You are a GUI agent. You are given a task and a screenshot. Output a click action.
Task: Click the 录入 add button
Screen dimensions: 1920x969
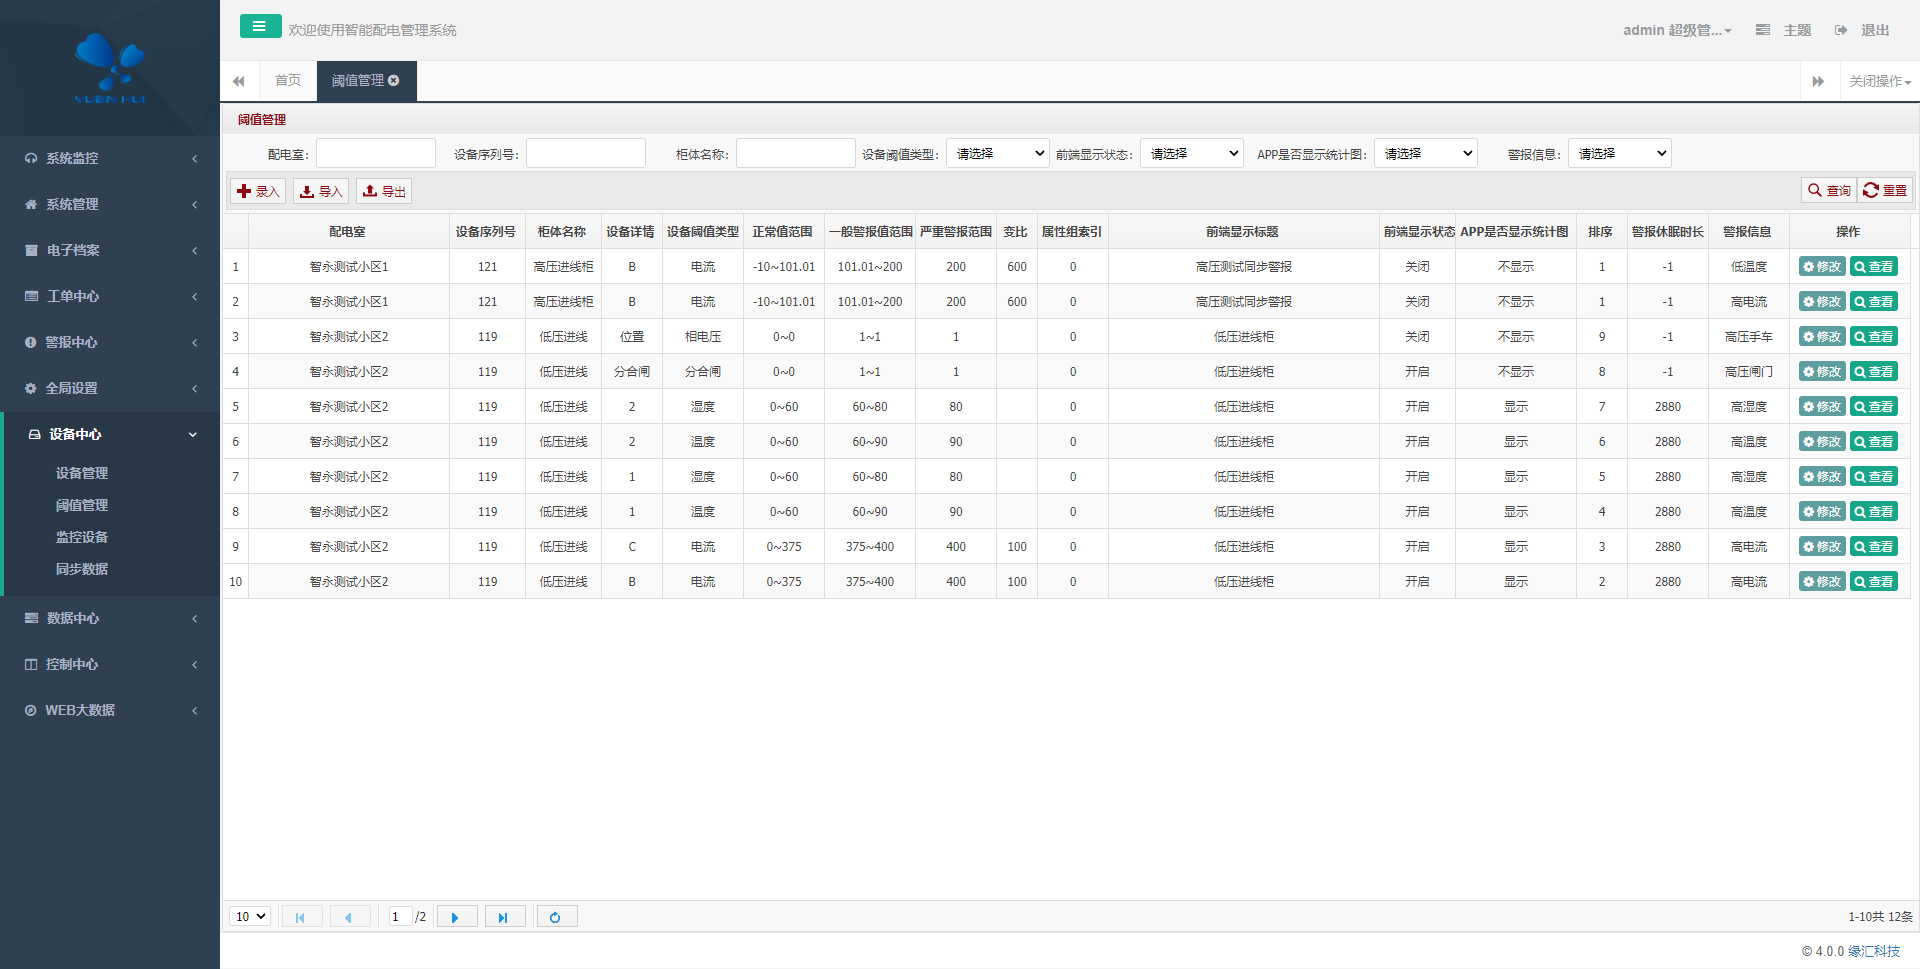coord(258,191)
